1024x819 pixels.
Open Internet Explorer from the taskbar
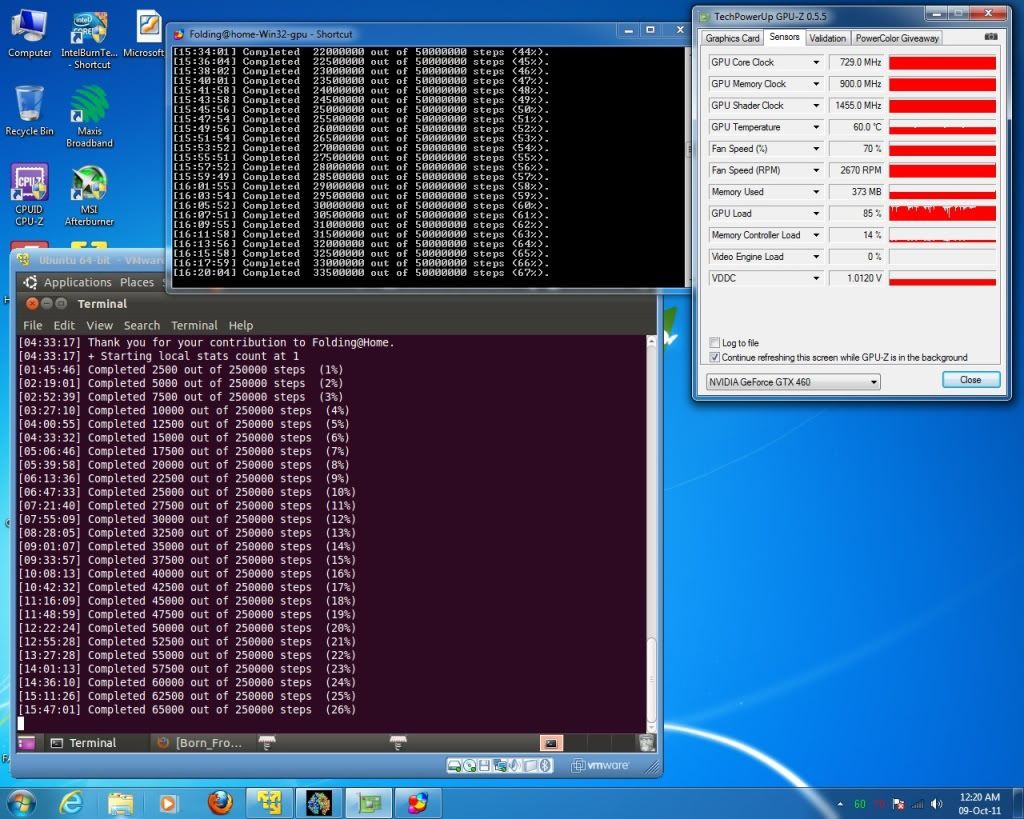(71, 803)
